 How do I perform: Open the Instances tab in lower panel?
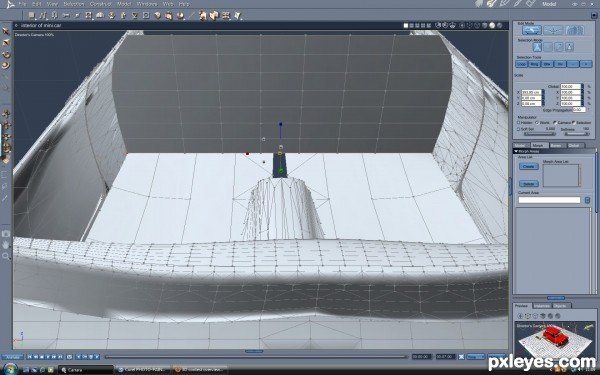tap(541, 305)
